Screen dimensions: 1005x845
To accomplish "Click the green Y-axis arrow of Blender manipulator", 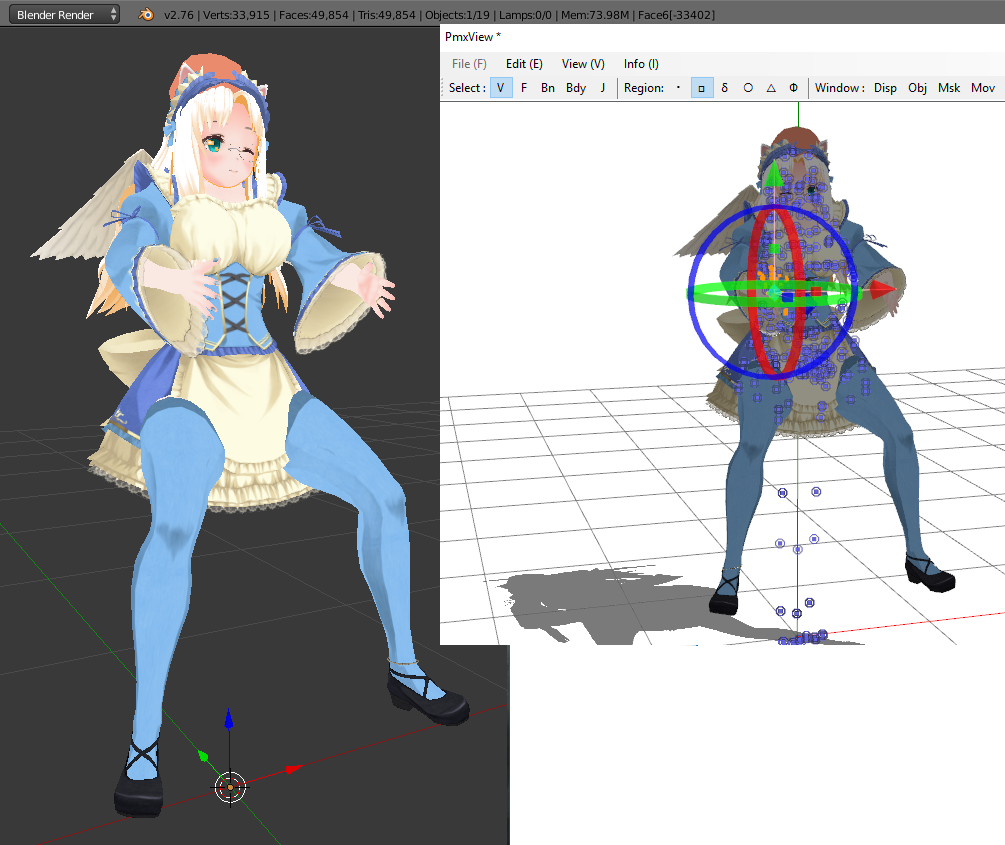I will (203, 757).
